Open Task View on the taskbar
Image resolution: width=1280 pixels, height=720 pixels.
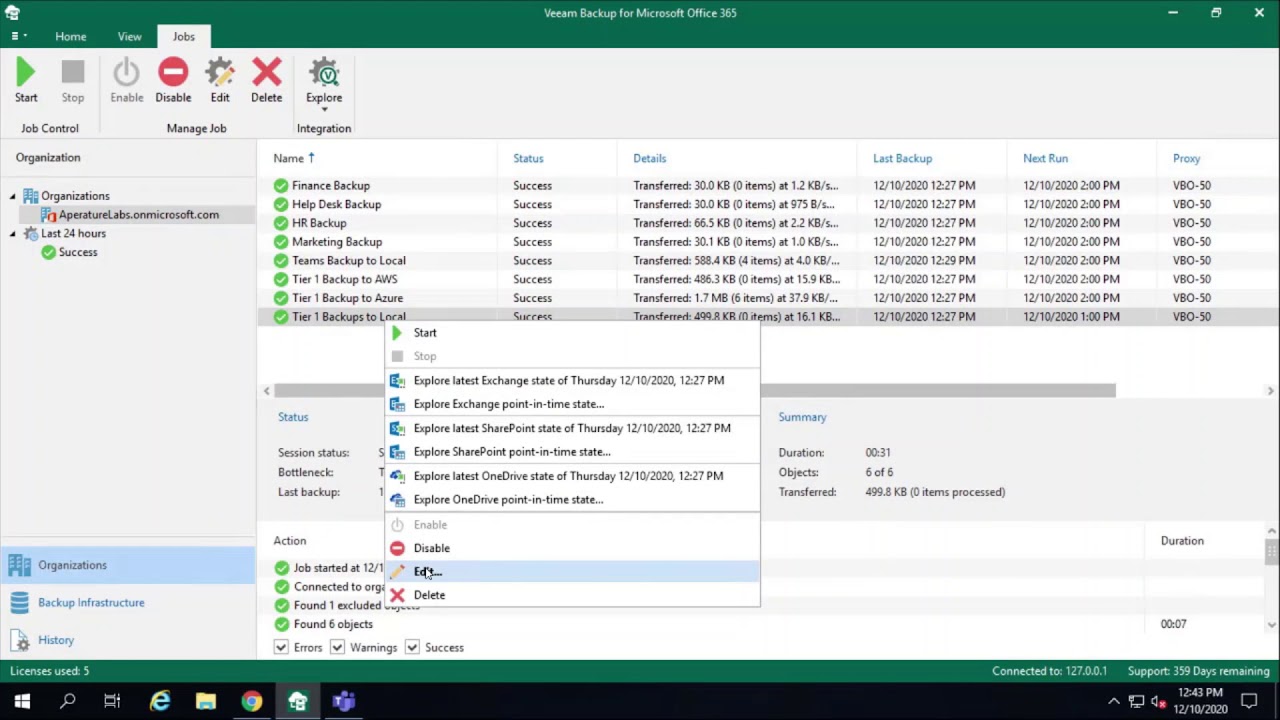[x=112, y=701]
